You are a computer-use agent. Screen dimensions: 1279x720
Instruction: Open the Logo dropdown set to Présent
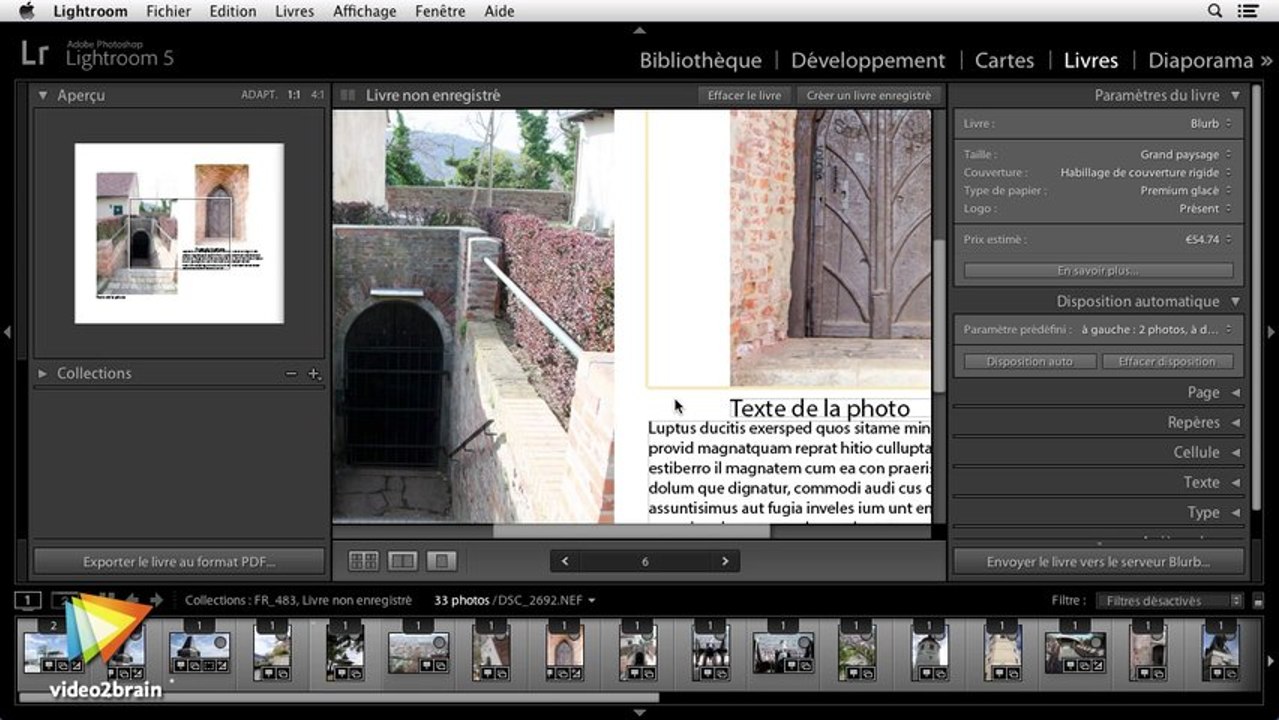(x=1206, y=209)
